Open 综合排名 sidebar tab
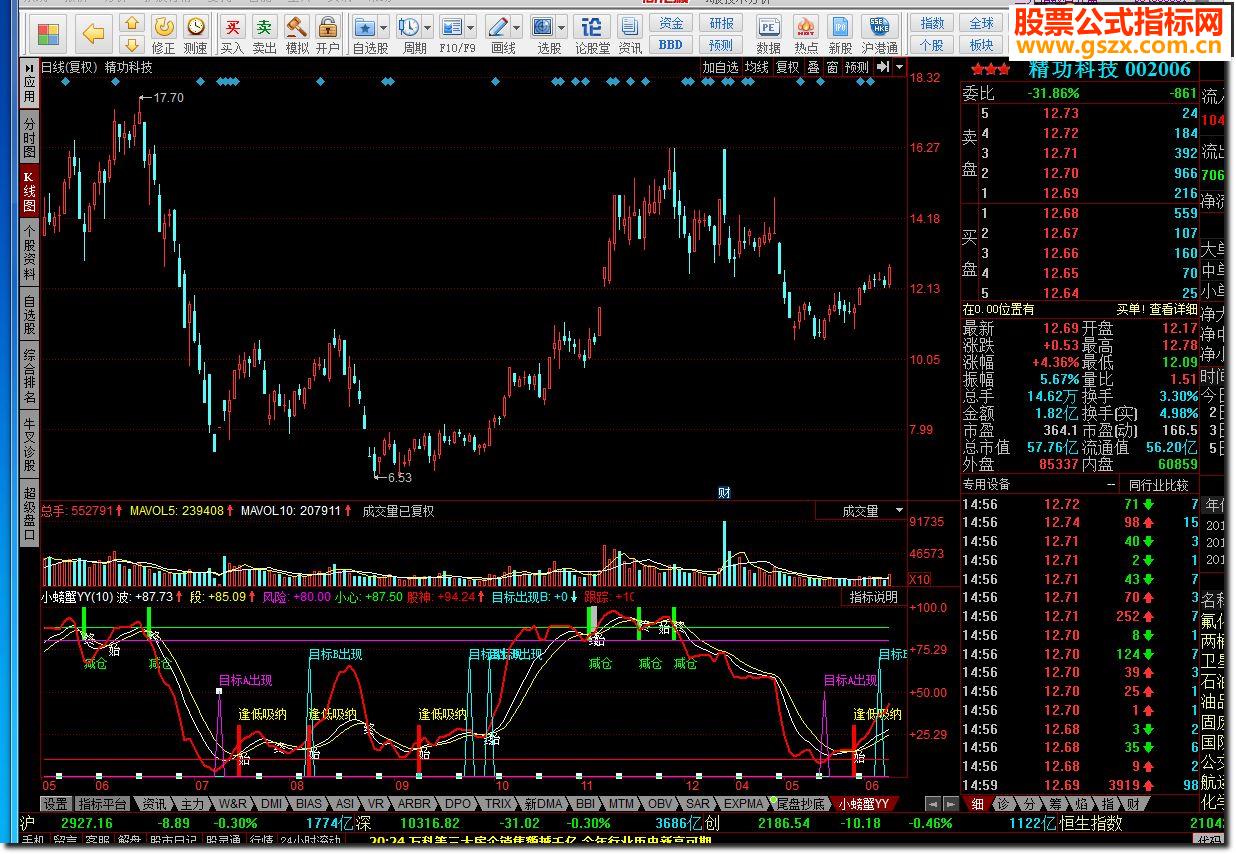Image resolution: width=1236 pixels, height=854 pixels. click(29, 375)
